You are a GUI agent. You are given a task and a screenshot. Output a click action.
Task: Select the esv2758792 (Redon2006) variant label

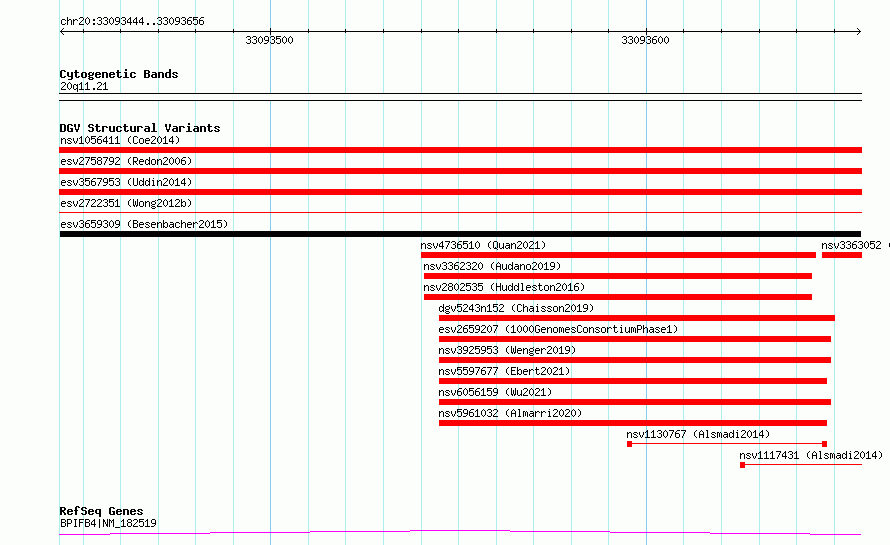[x=126, y=161]
